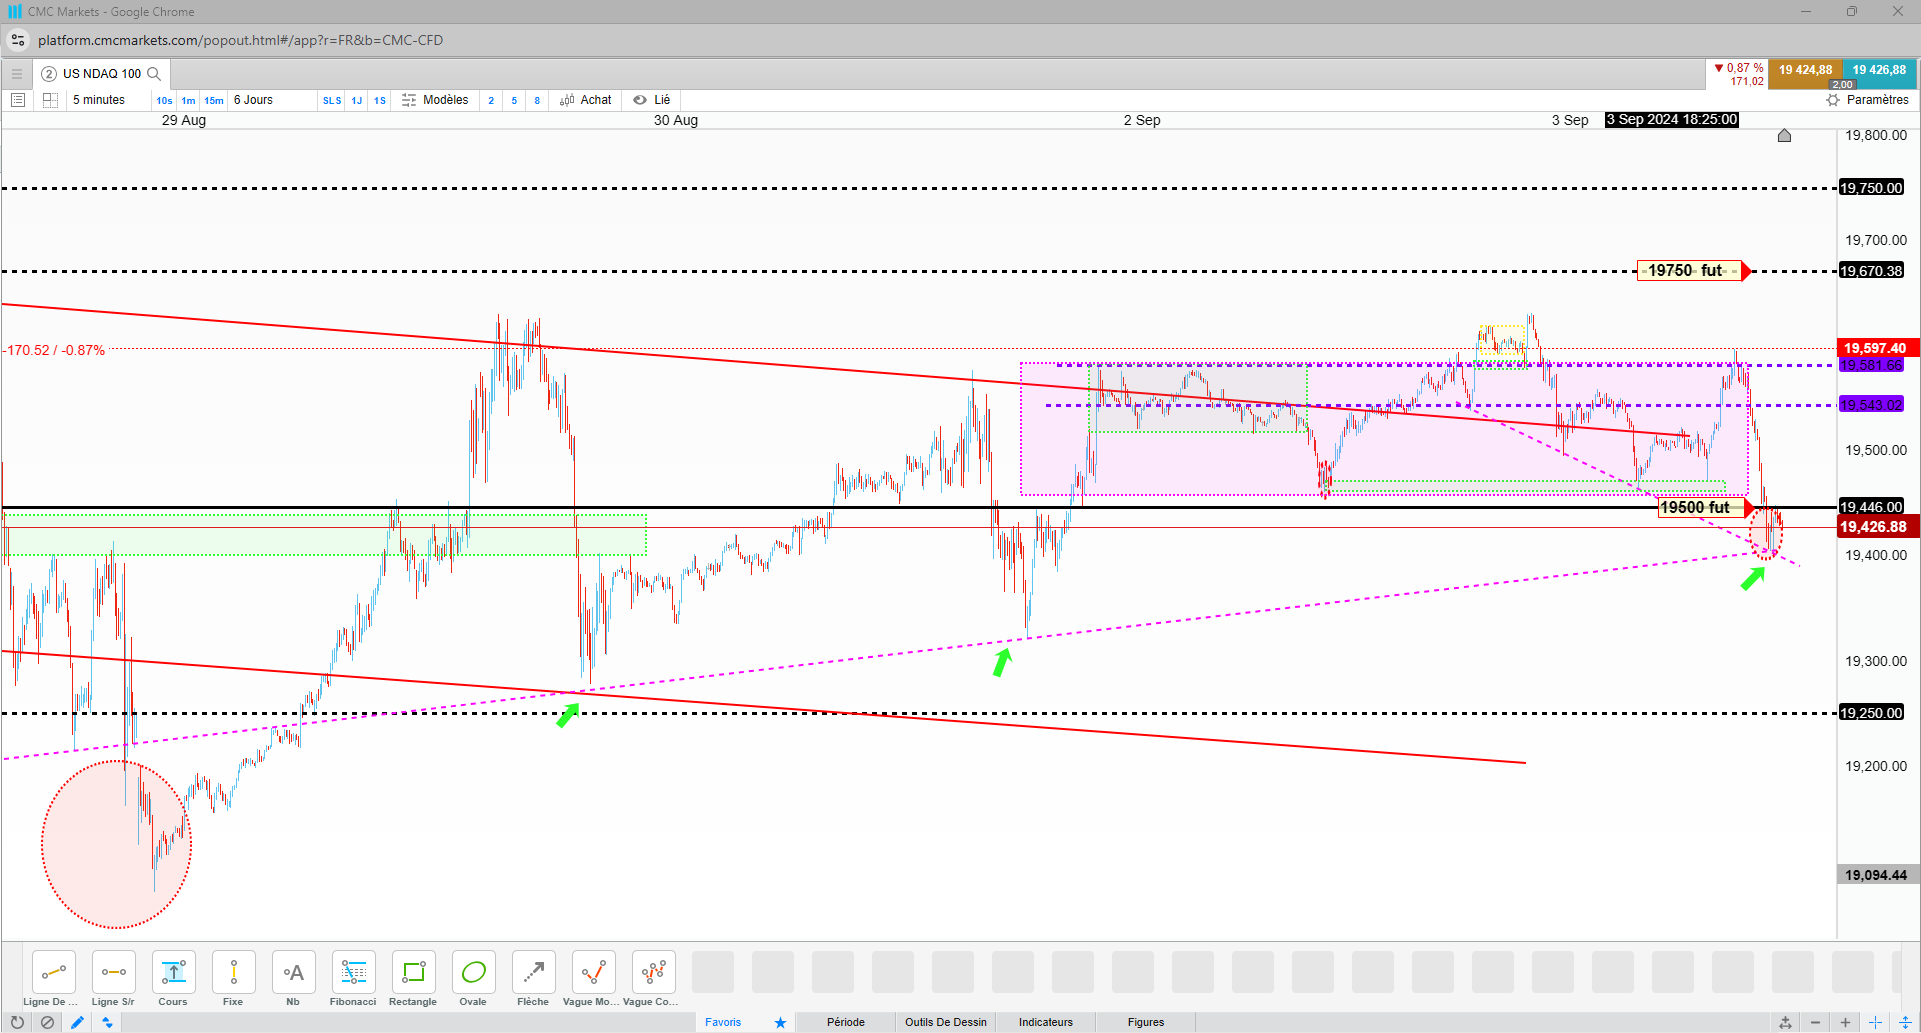The height and width of the screenshot is (1033, 1921).
Task: Expand the Modèles templates menu
Action: click(x=435, y=100)
